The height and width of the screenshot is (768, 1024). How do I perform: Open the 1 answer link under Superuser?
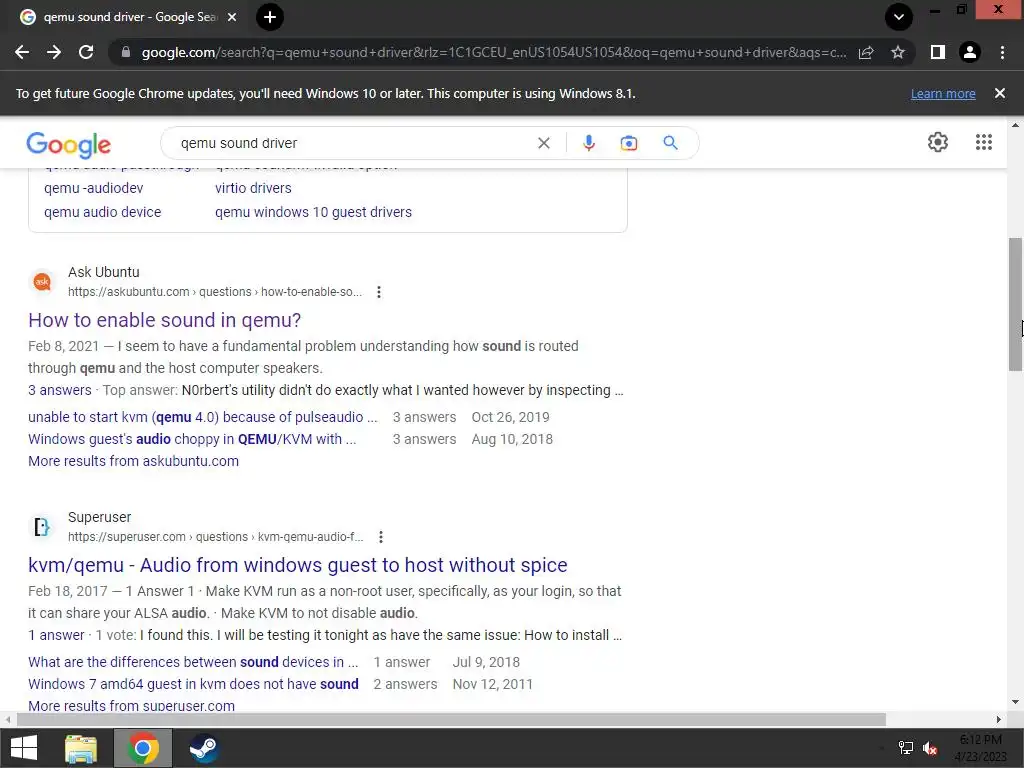56,635
